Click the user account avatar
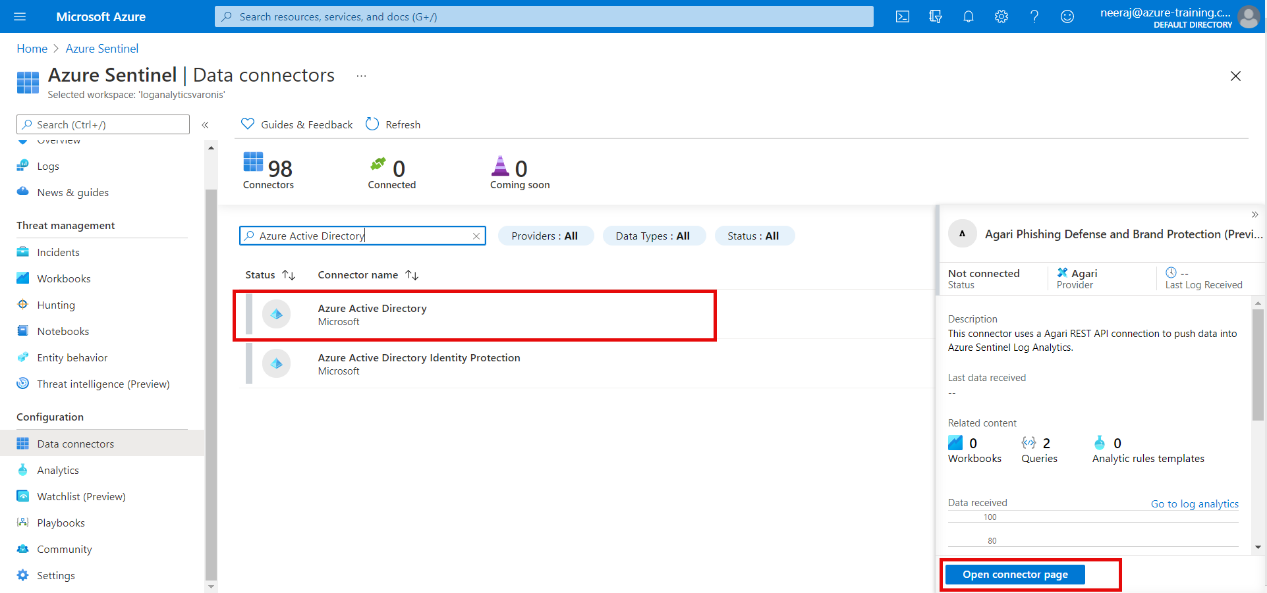 point(1248,16)
